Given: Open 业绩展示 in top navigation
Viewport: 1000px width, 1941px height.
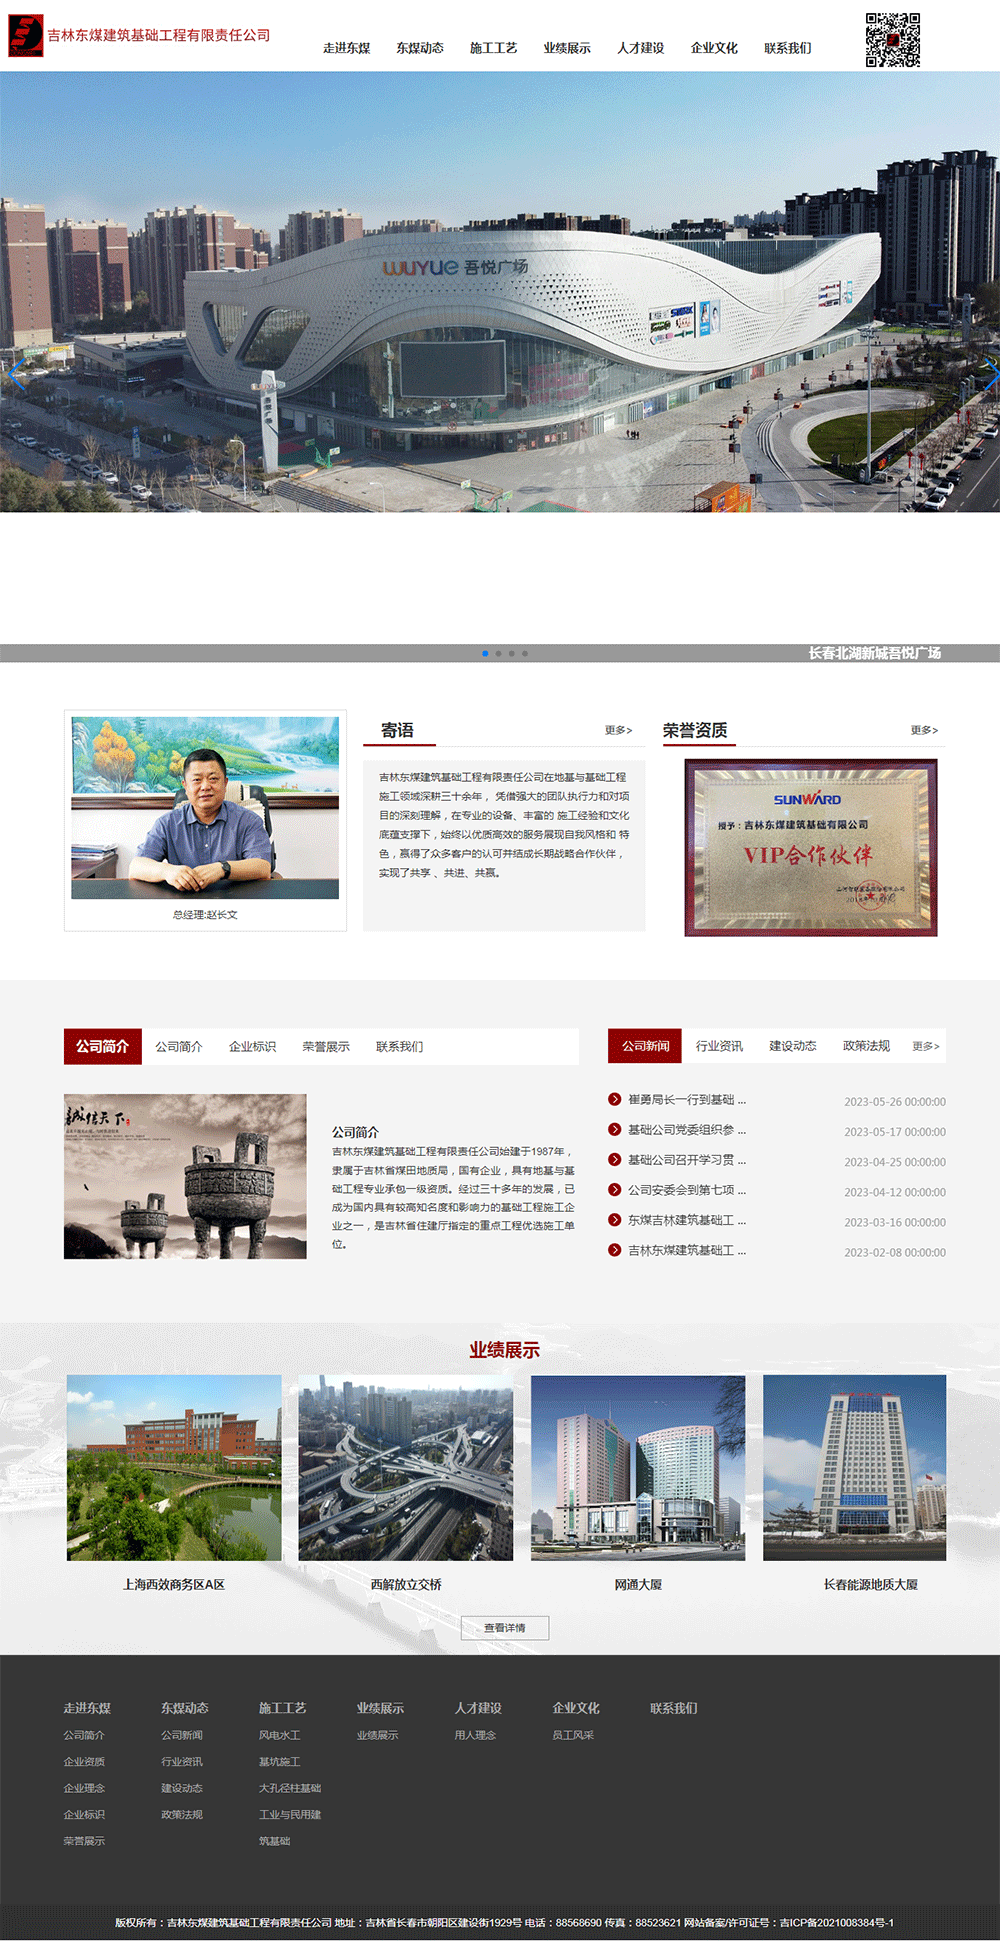Looking at the screenshot, I should (x=567, y=48).
